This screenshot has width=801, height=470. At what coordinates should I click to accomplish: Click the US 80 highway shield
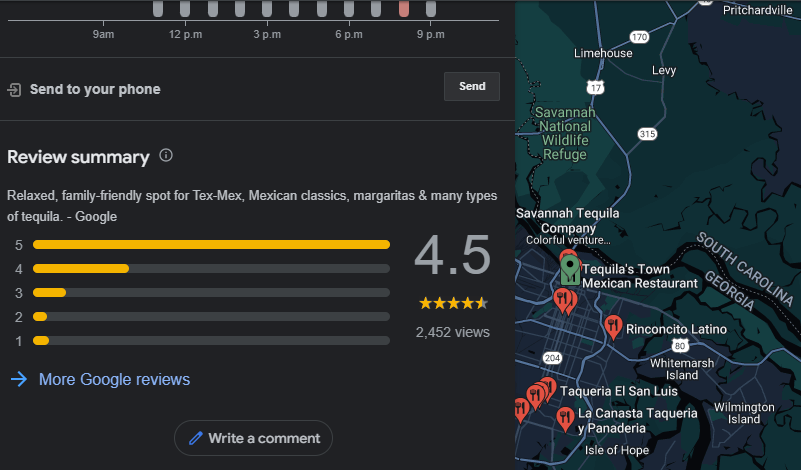(679, 346)
